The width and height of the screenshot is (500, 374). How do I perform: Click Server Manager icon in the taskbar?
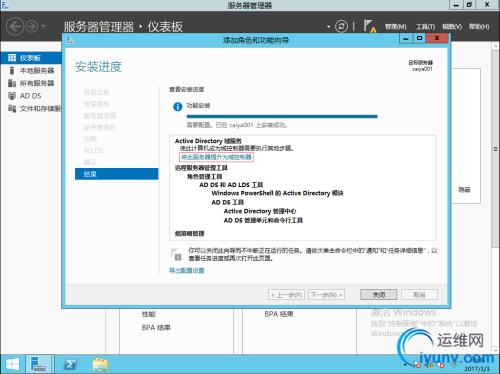[x=38, y=364]
